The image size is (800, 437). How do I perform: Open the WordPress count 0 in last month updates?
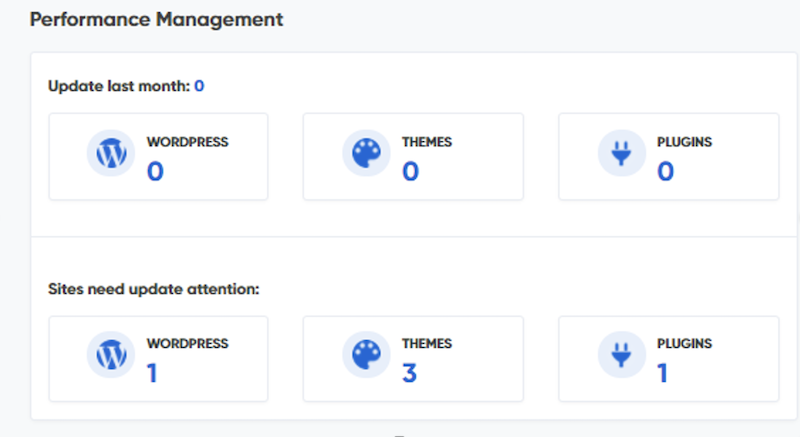click(x=155, y=171)
